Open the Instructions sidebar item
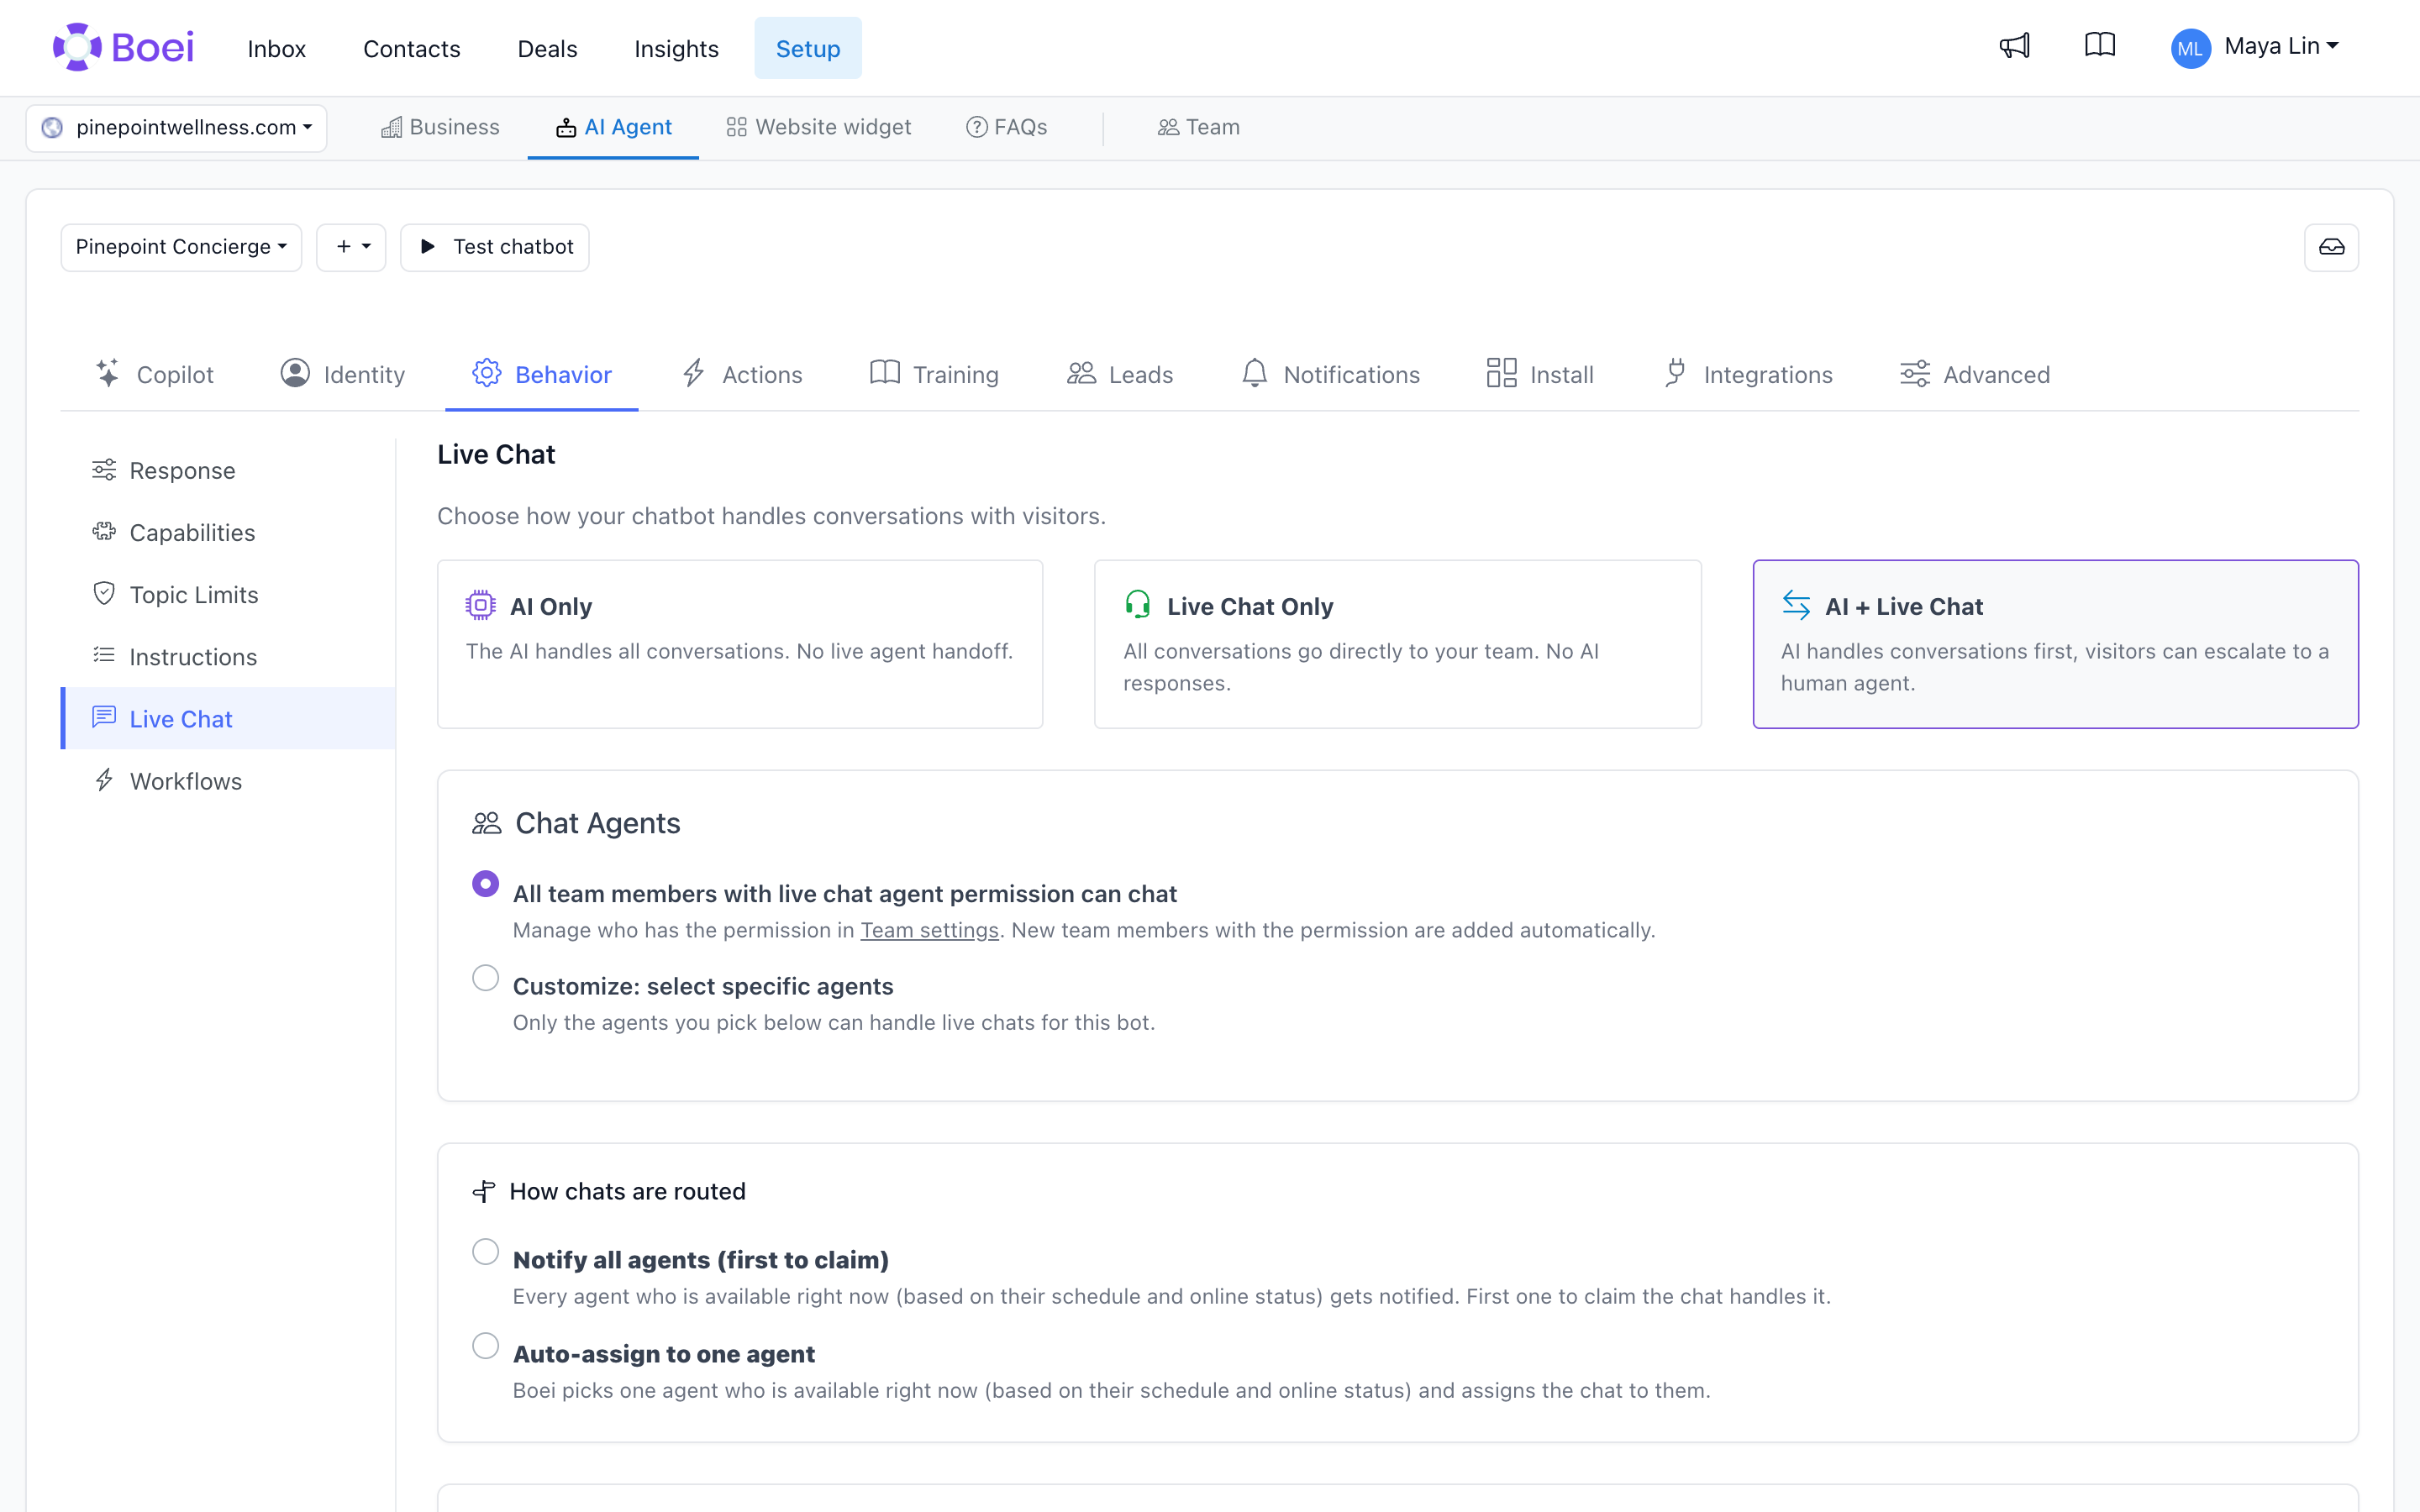 pos(228,656)
